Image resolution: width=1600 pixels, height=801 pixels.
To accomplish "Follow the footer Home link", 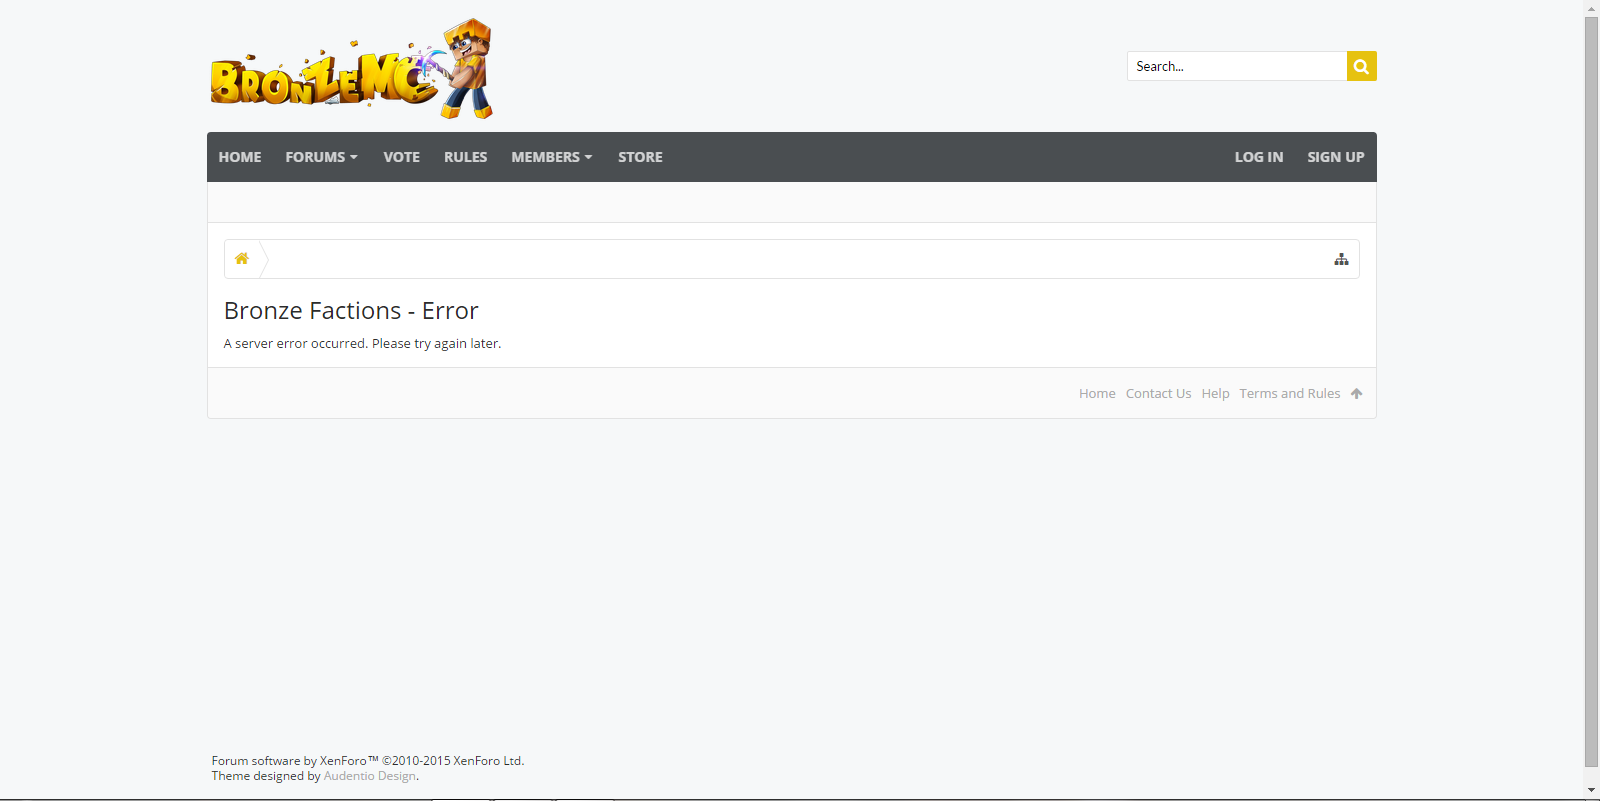I will coord(1097,394).
